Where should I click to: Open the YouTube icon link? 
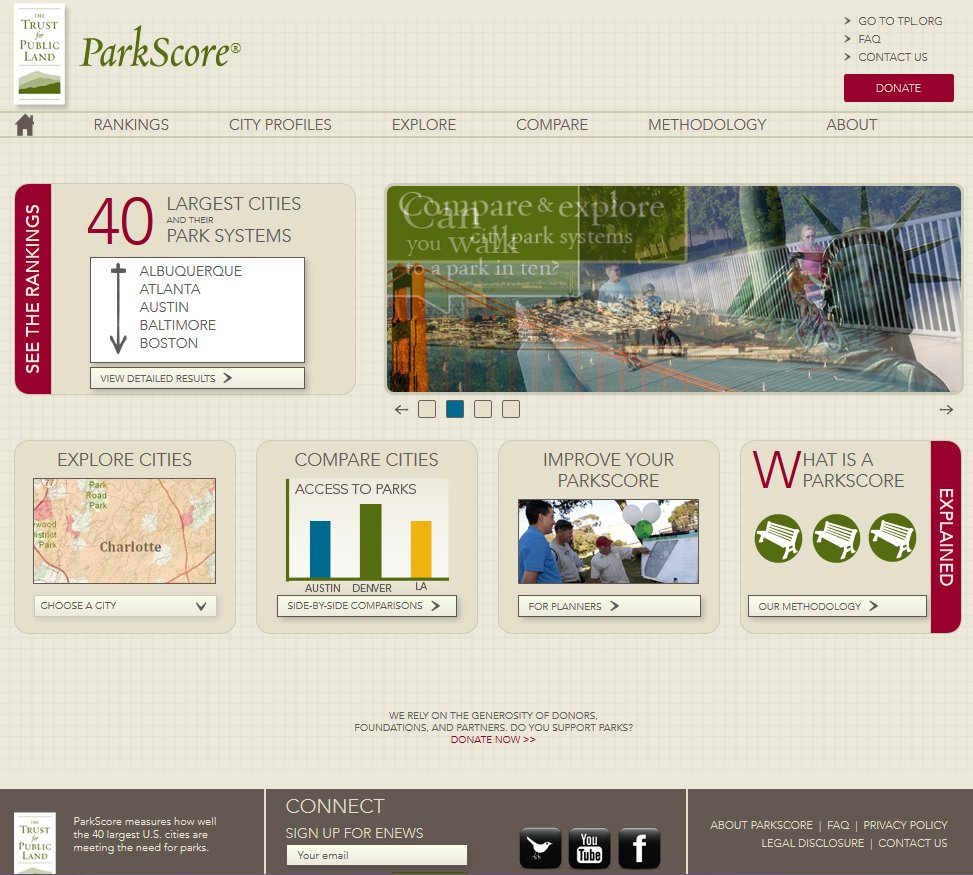point(590,848)
